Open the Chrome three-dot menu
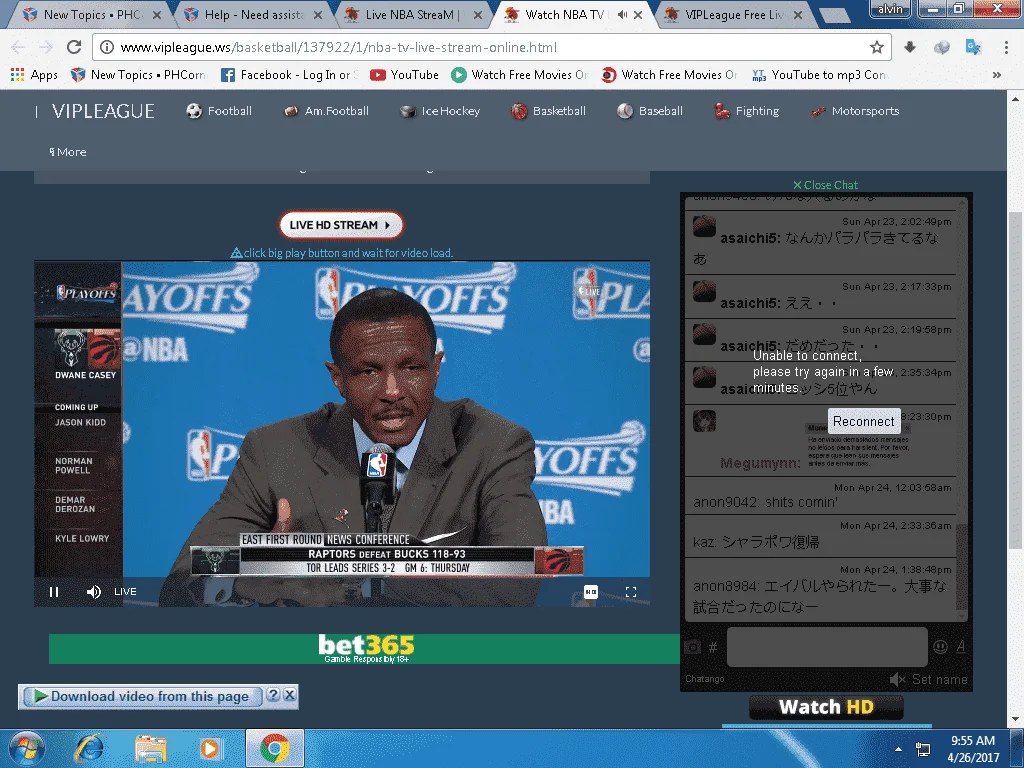Viewport: 1024px width, 768px height. (1006, 47)
